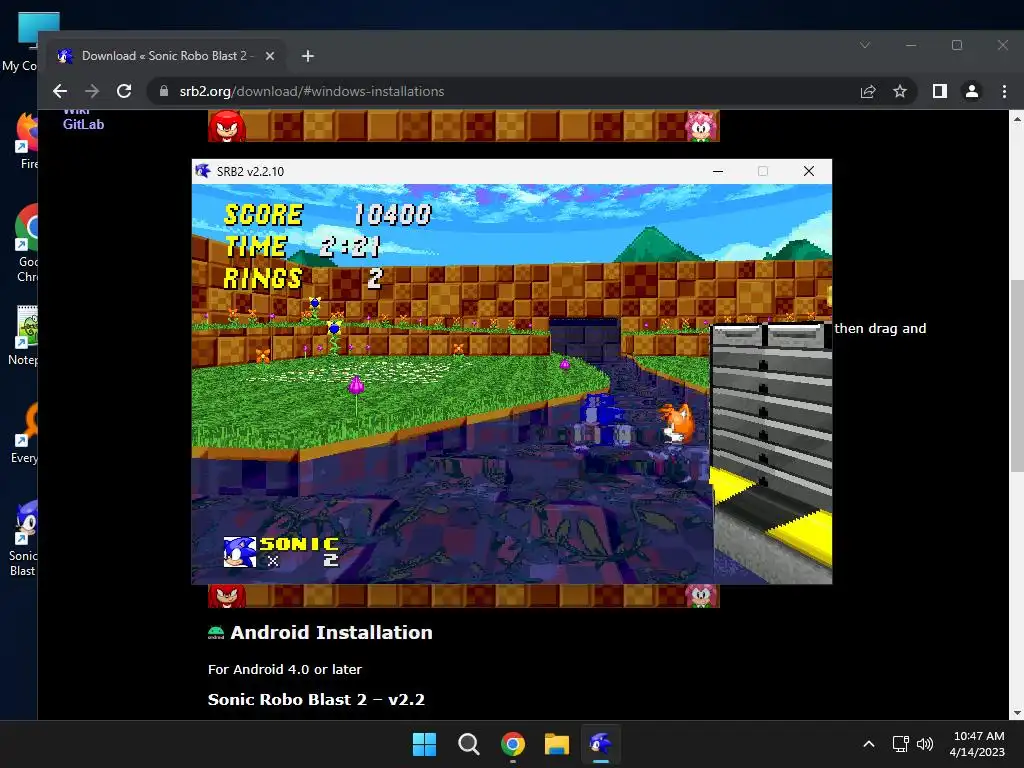Close the Download Sonic Robo Blast tab

click(x=270, y=56)
